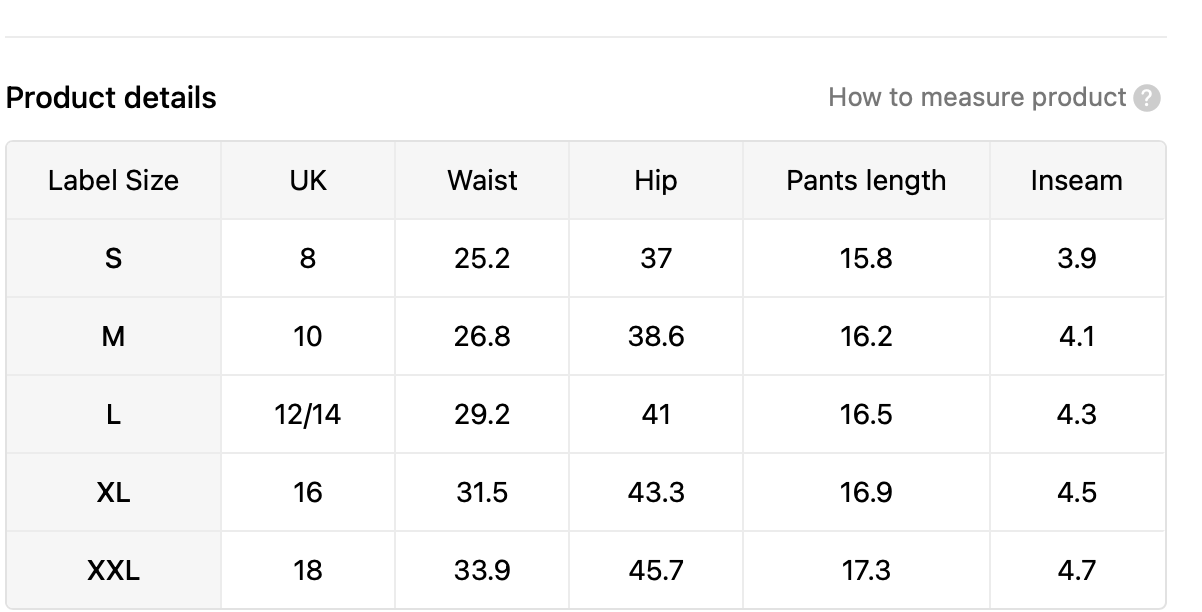Click the 43.3 hip measurement cell

coord(656,492)
